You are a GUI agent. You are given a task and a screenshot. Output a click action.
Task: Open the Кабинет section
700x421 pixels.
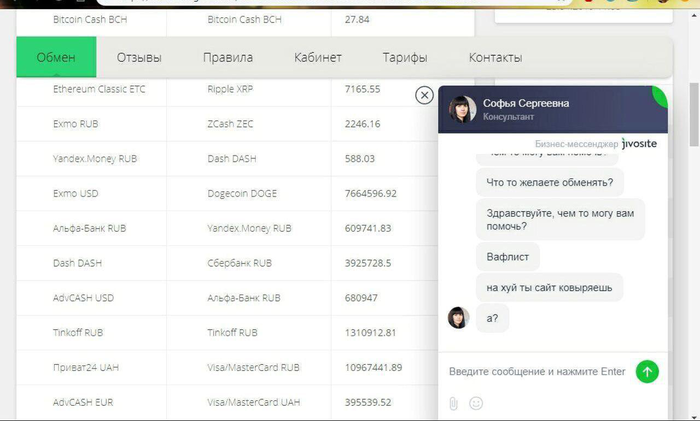click(318, 57)
